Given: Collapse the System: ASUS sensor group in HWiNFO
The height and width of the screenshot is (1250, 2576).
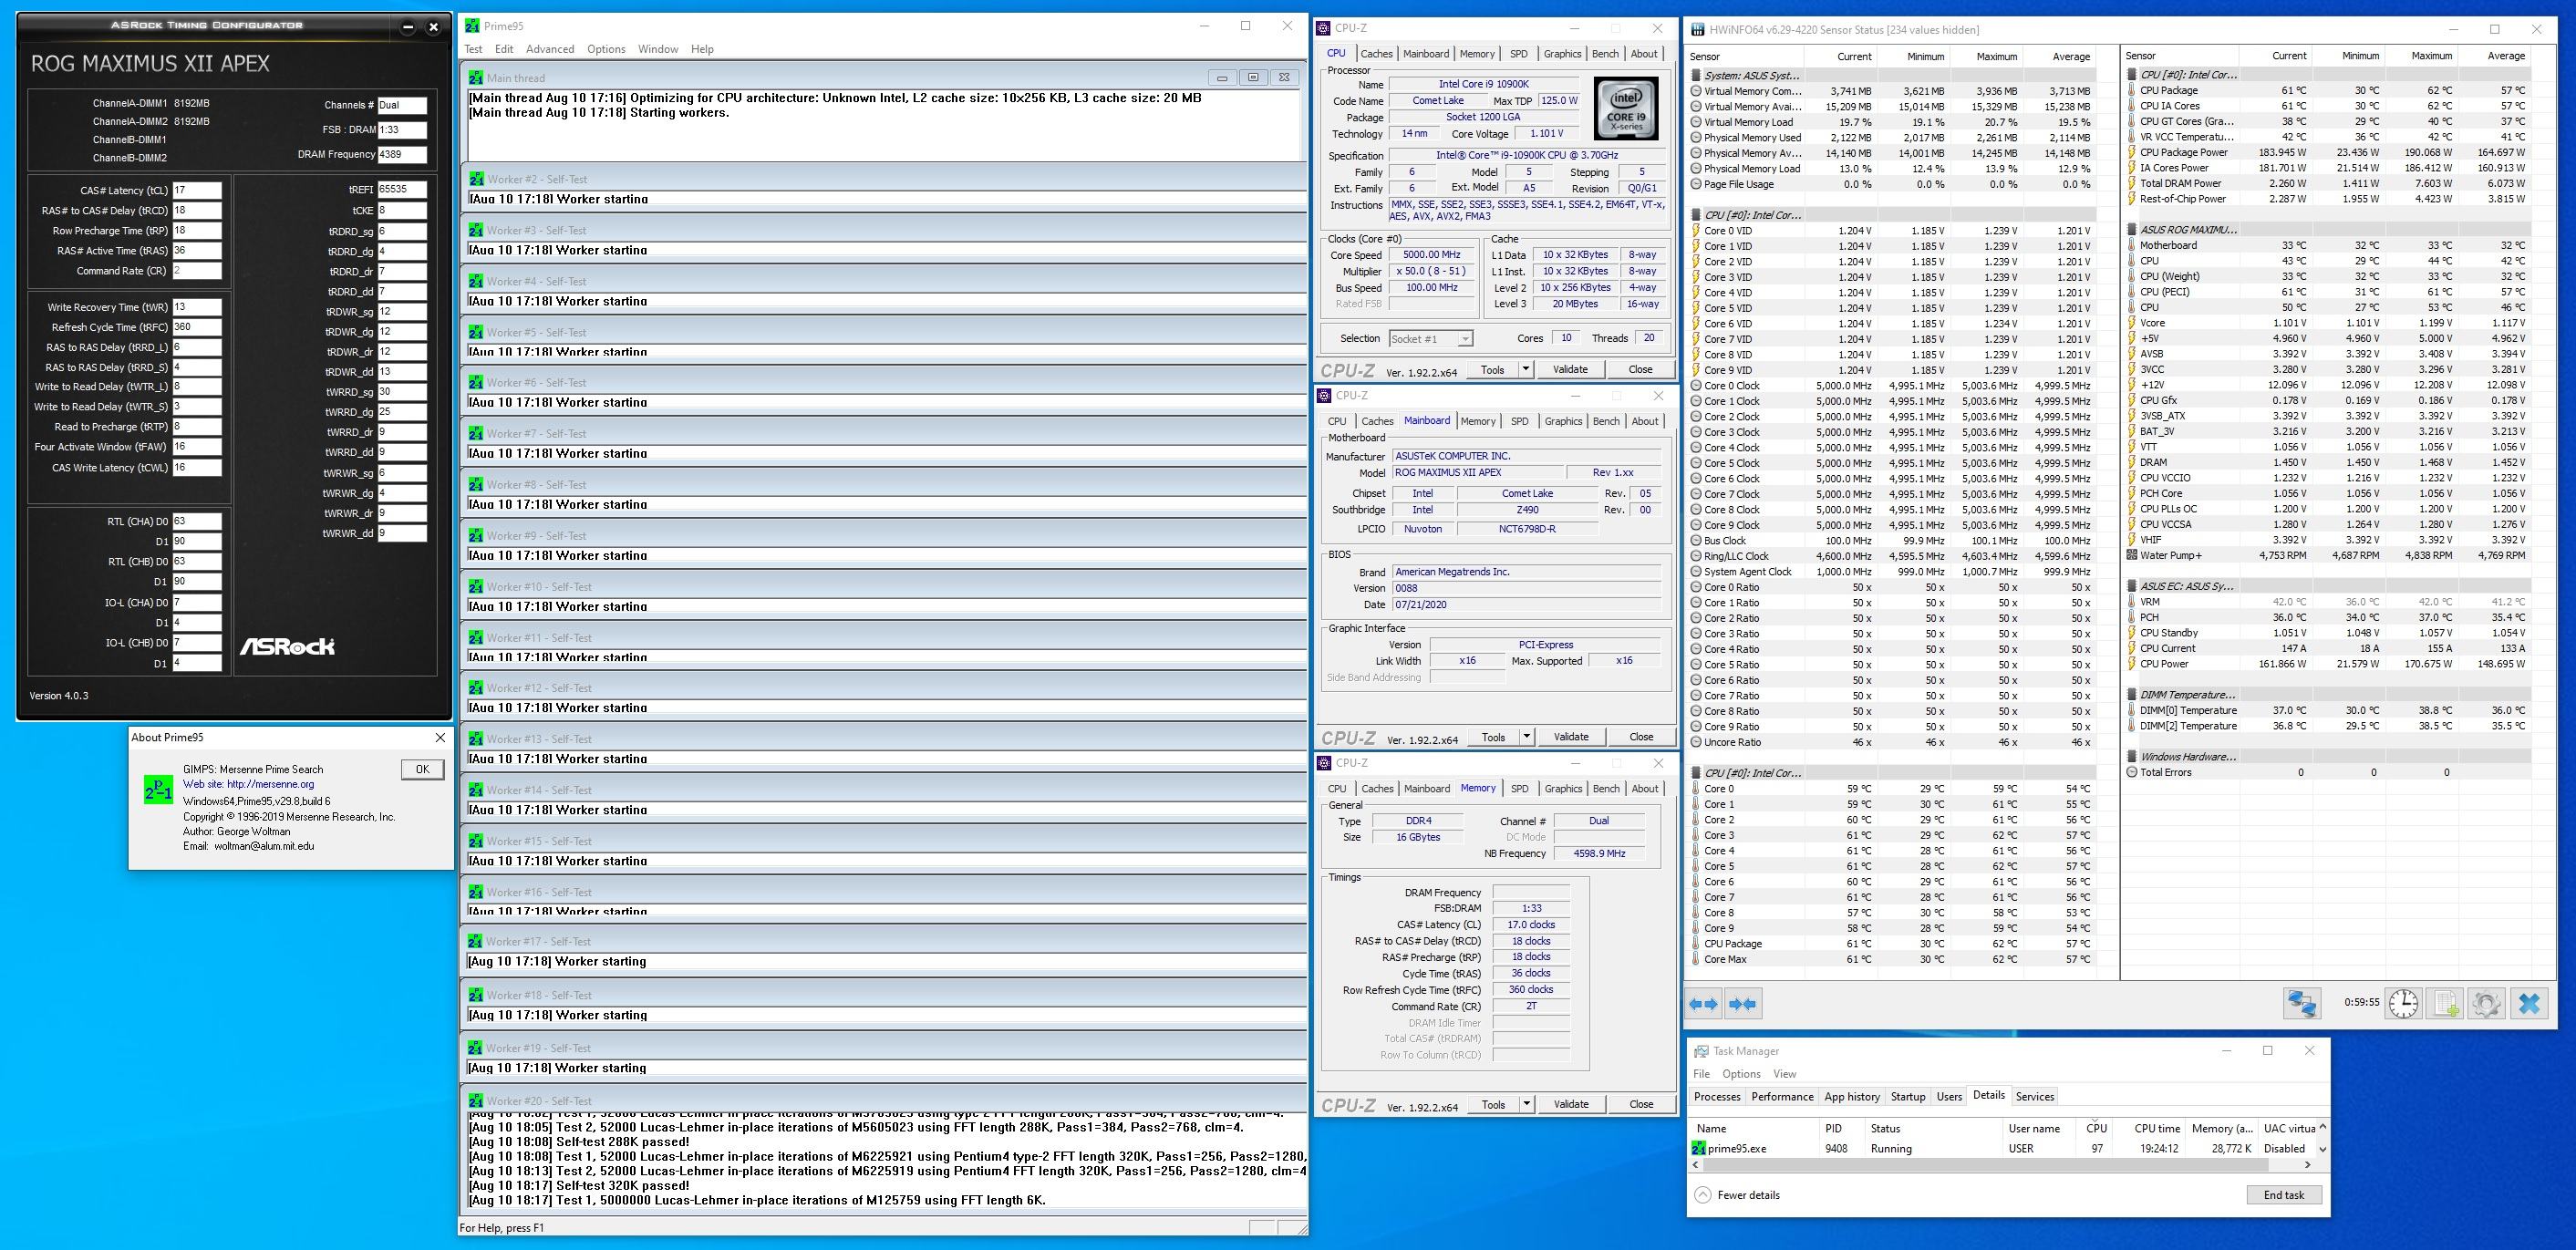Looking at the screenshot, I should (x=1697, y=75).
